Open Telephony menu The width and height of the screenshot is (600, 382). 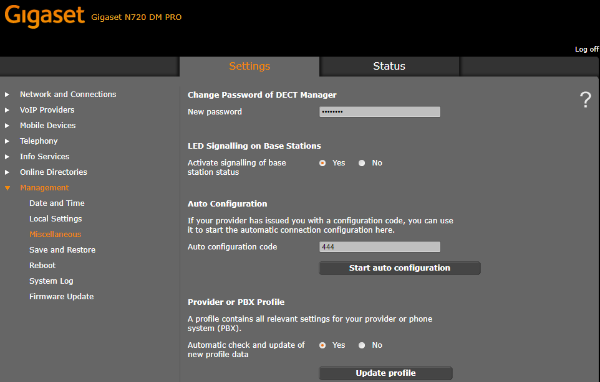(39, 141)
